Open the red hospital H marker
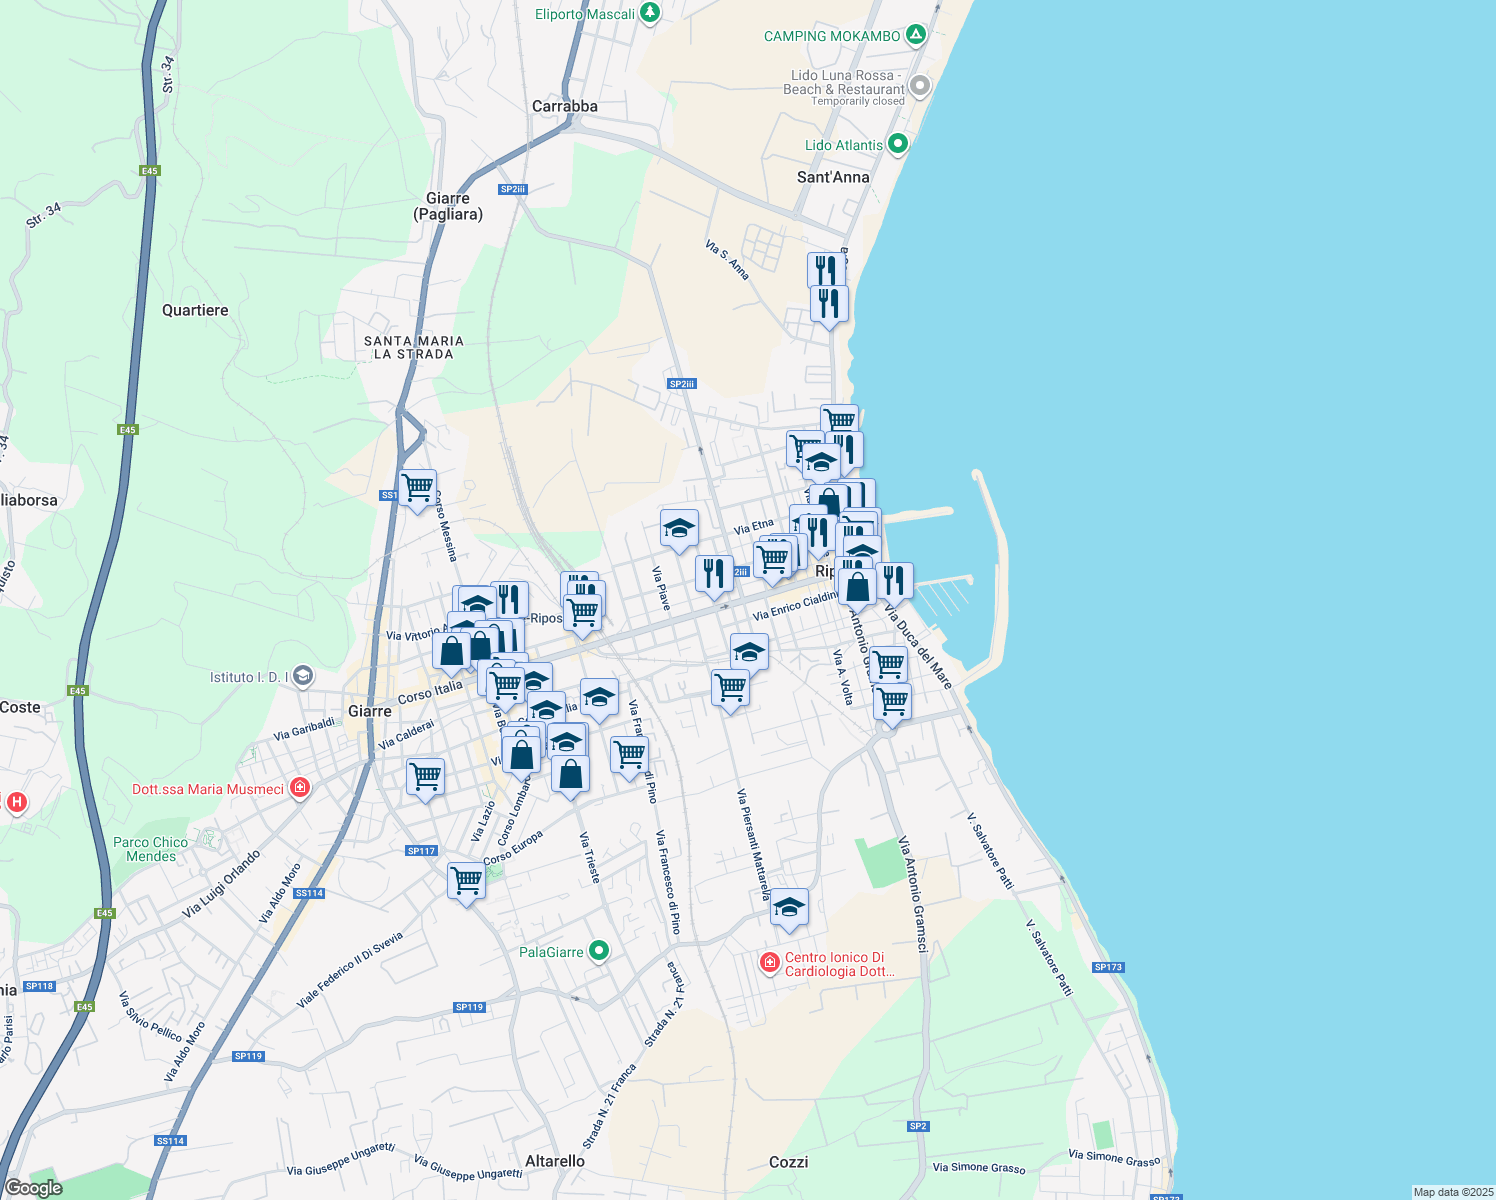The width and height of the screenshot is (1496, 1200). [16, 802]
